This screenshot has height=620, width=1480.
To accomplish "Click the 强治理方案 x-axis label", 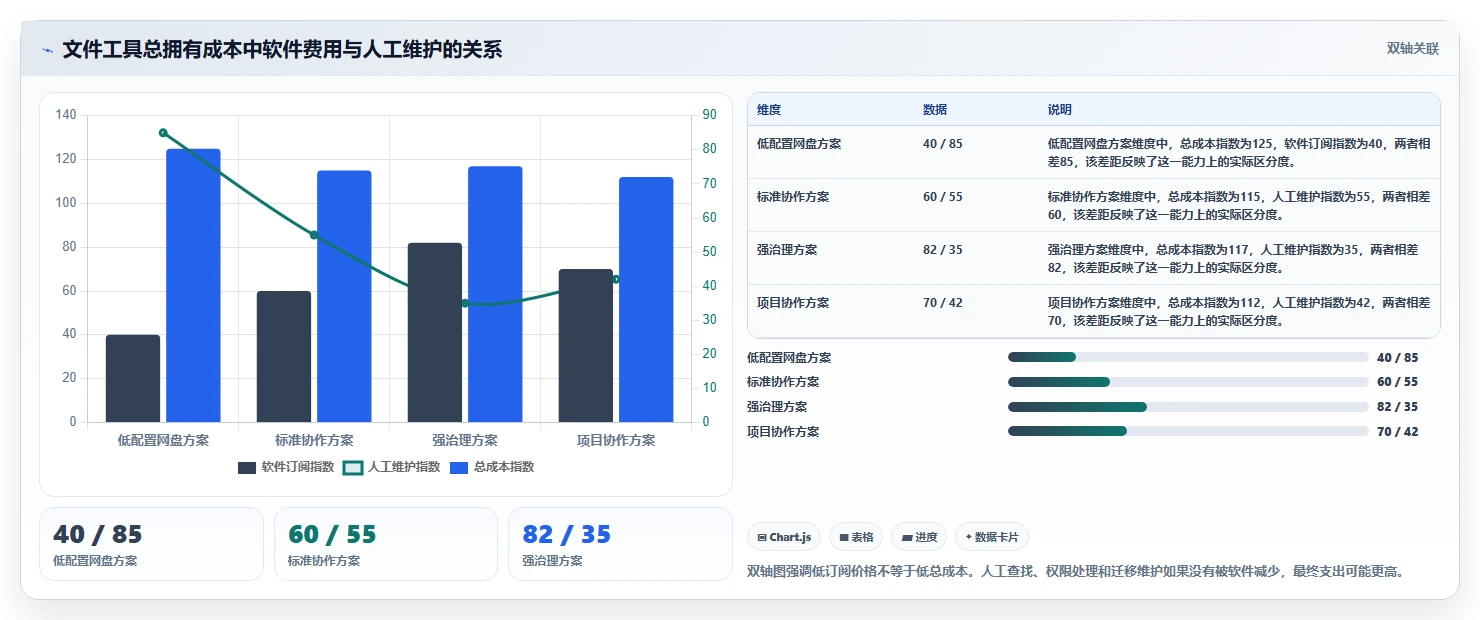I will click(465, 440).
